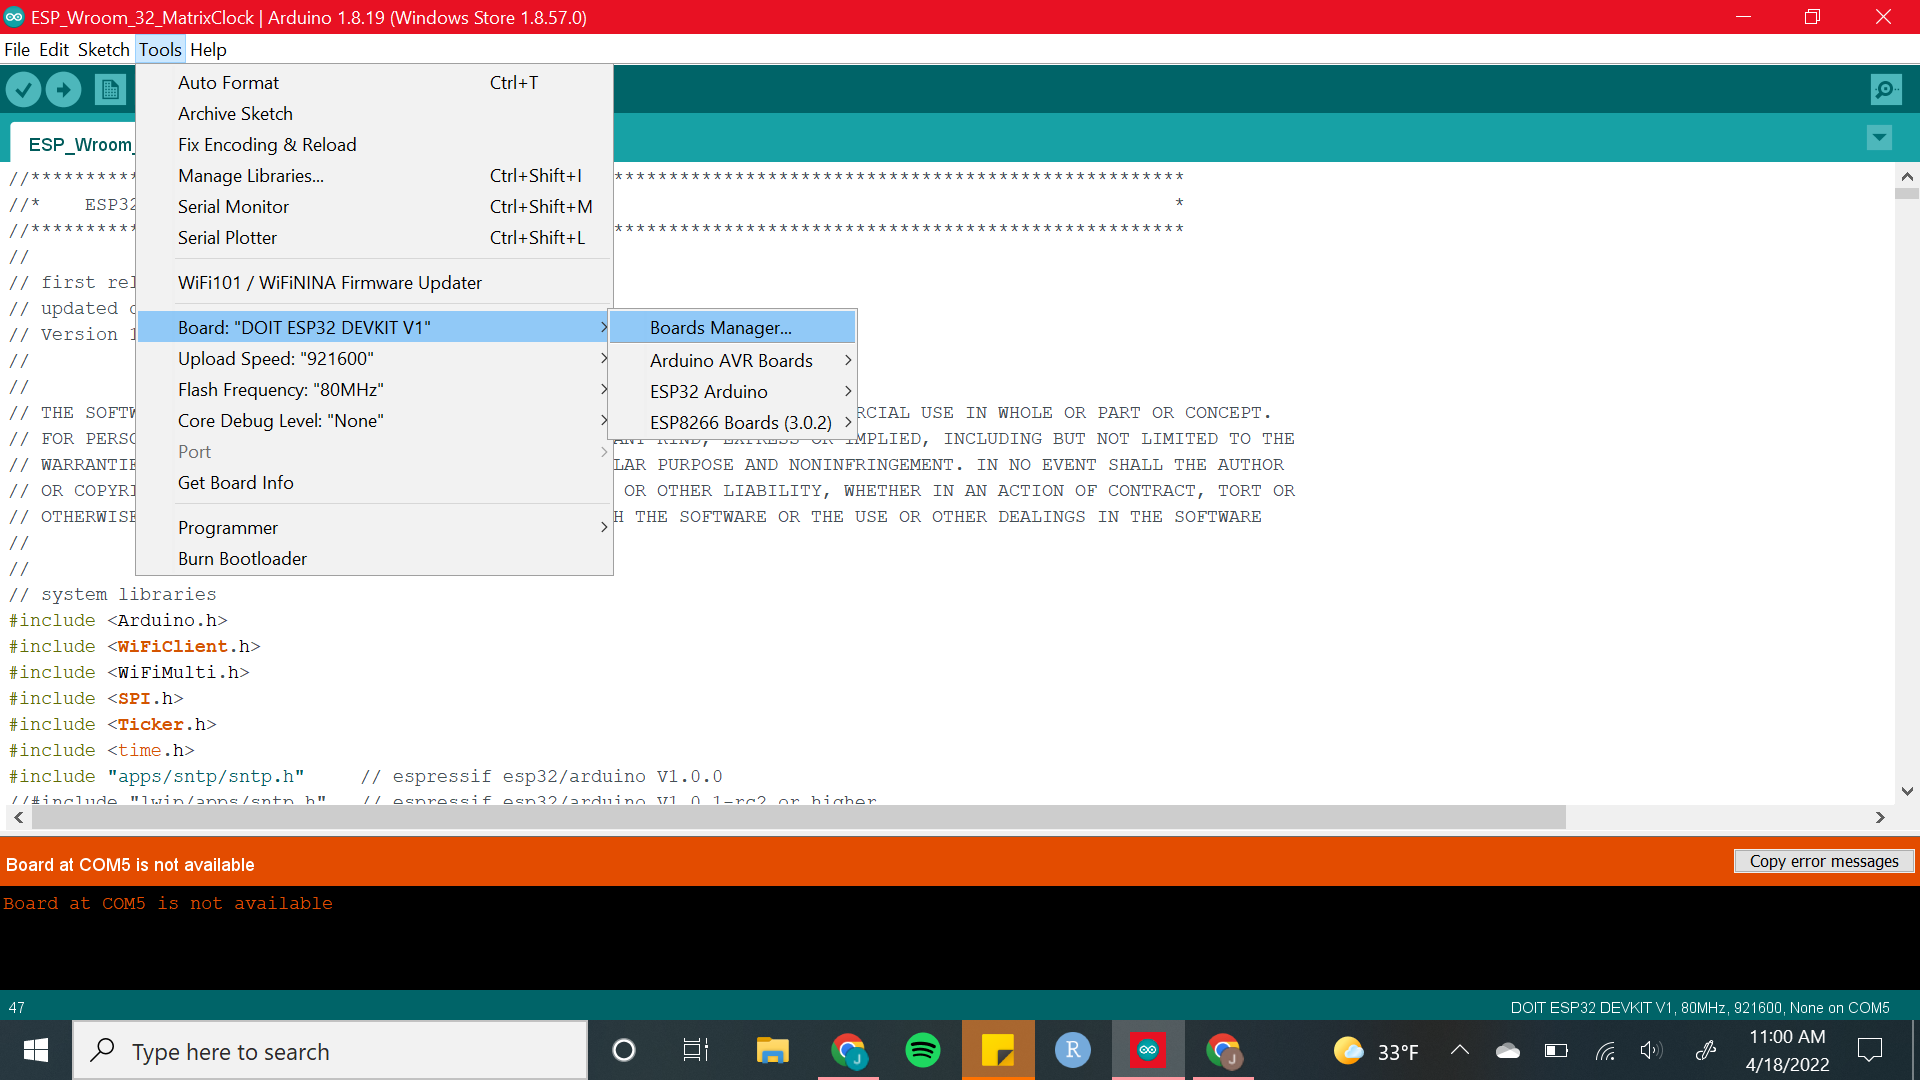Choose Auto Format from Tools menu
The height and width of the screenshot is (1080, 1920).
[374, 83]
